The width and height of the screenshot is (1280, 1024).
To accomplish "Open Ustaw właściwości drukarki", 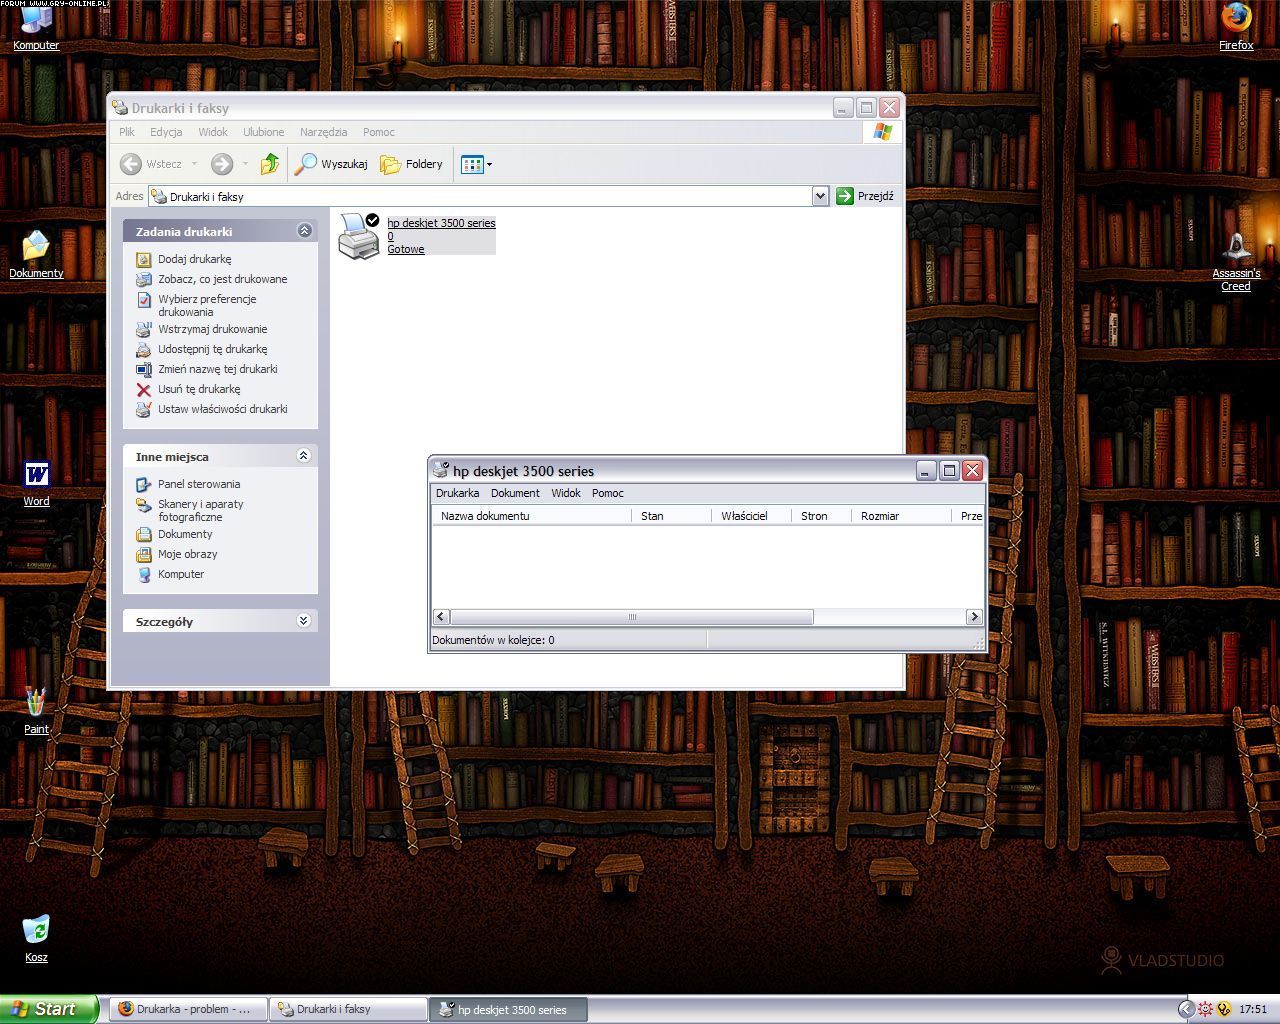I will pyautogui.click(x=222, y=409).
